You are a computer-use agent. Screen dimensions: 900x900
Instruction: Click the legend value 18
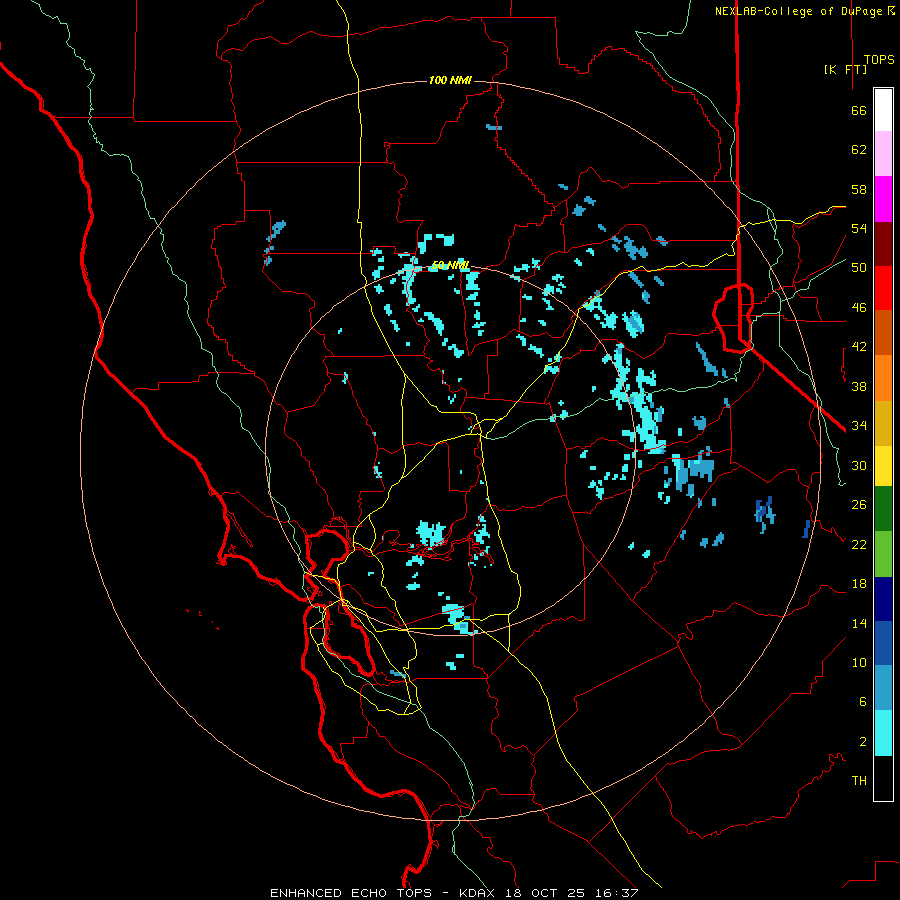tap(859, 584)
